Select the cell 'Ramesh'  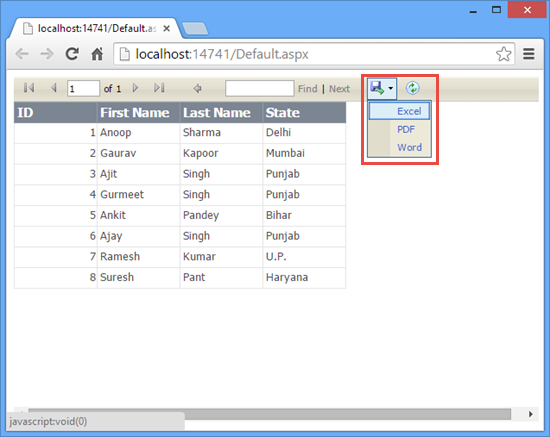(x=138, y=257)
